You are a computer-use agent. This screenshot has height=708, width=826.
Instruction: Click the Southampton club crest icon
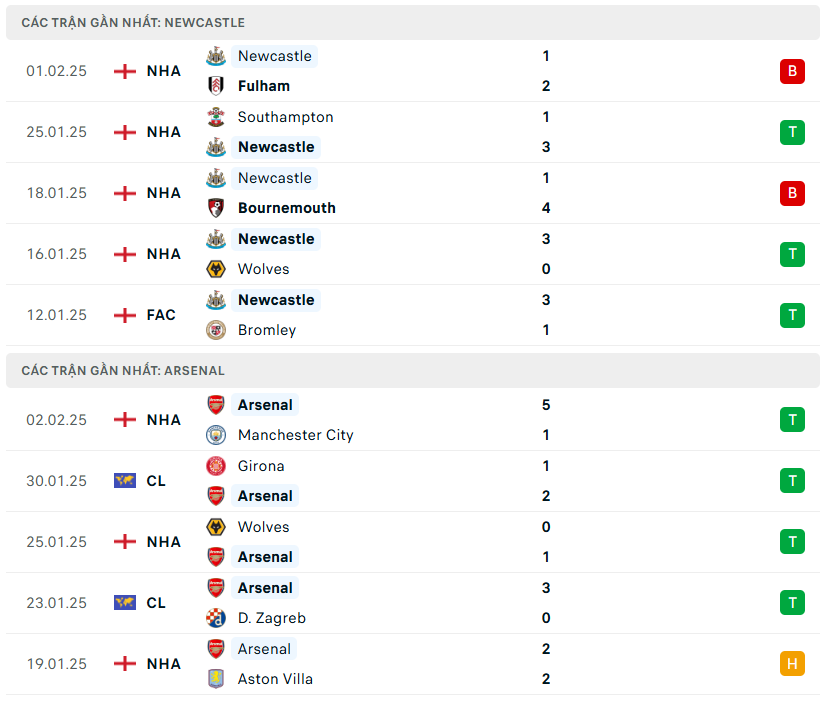(216, 117)
